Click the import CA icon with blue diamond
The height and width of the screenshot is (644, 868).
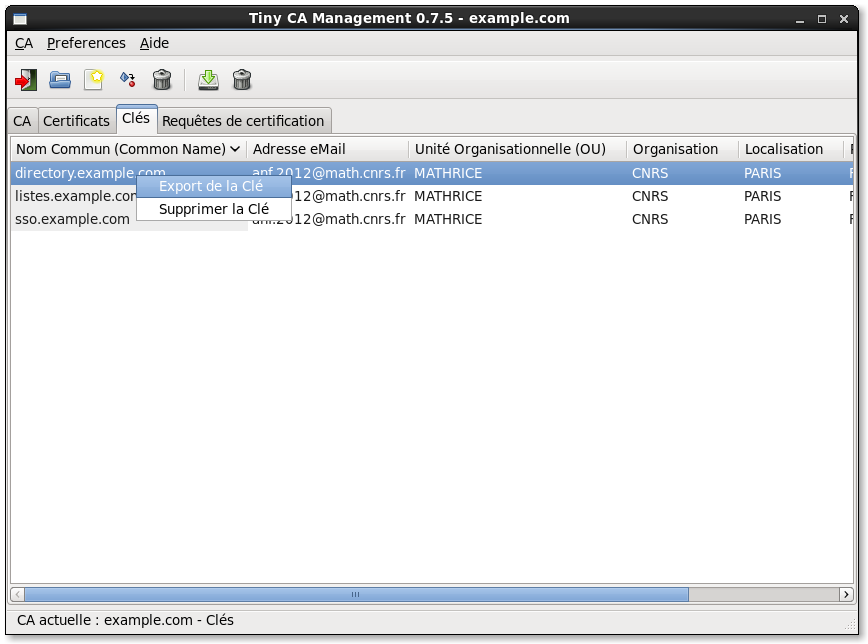[127, 80]
